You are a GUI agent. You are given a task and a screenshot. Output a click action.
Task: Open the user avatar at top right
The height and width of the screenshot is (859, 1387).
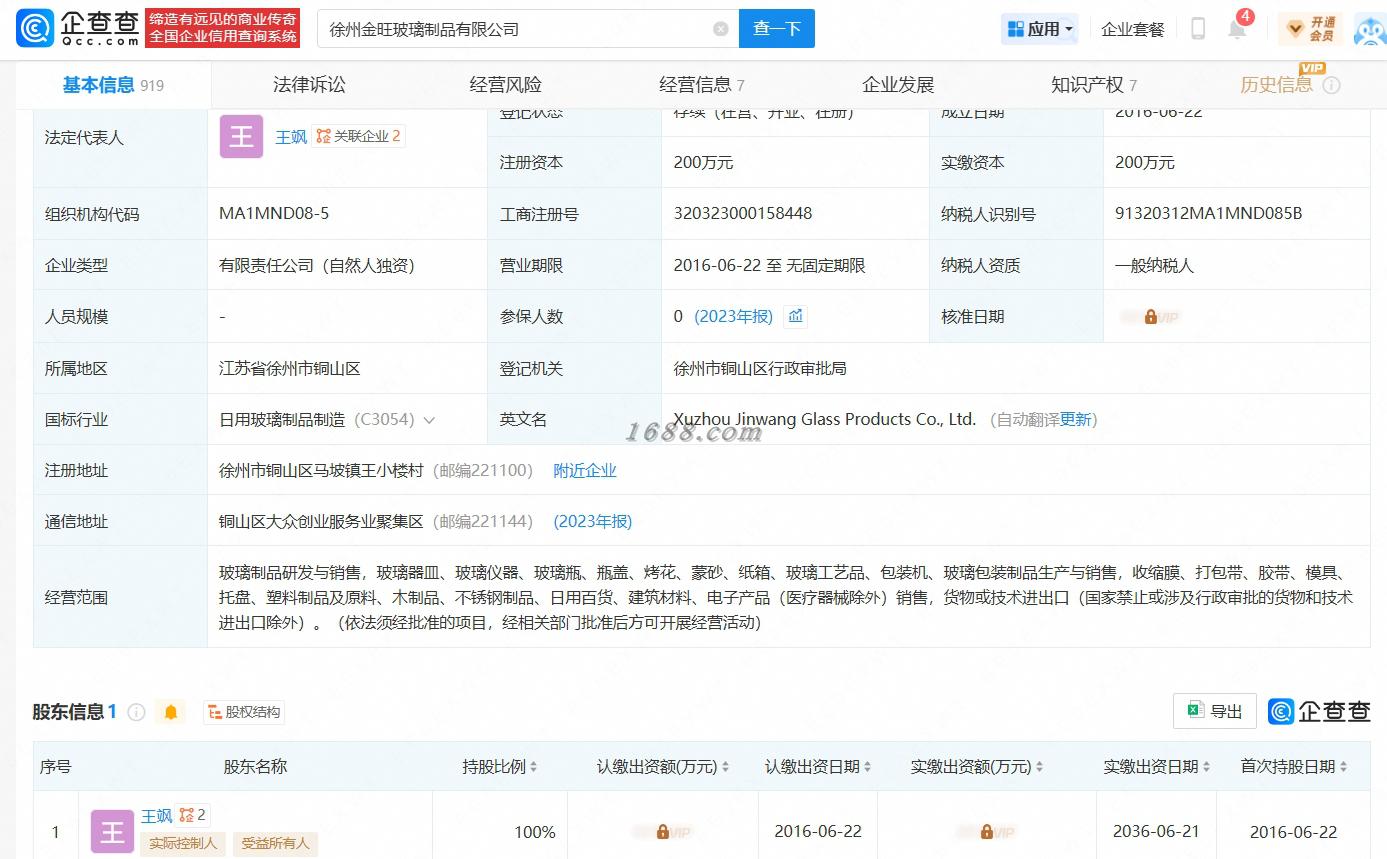coord(1370,29)
